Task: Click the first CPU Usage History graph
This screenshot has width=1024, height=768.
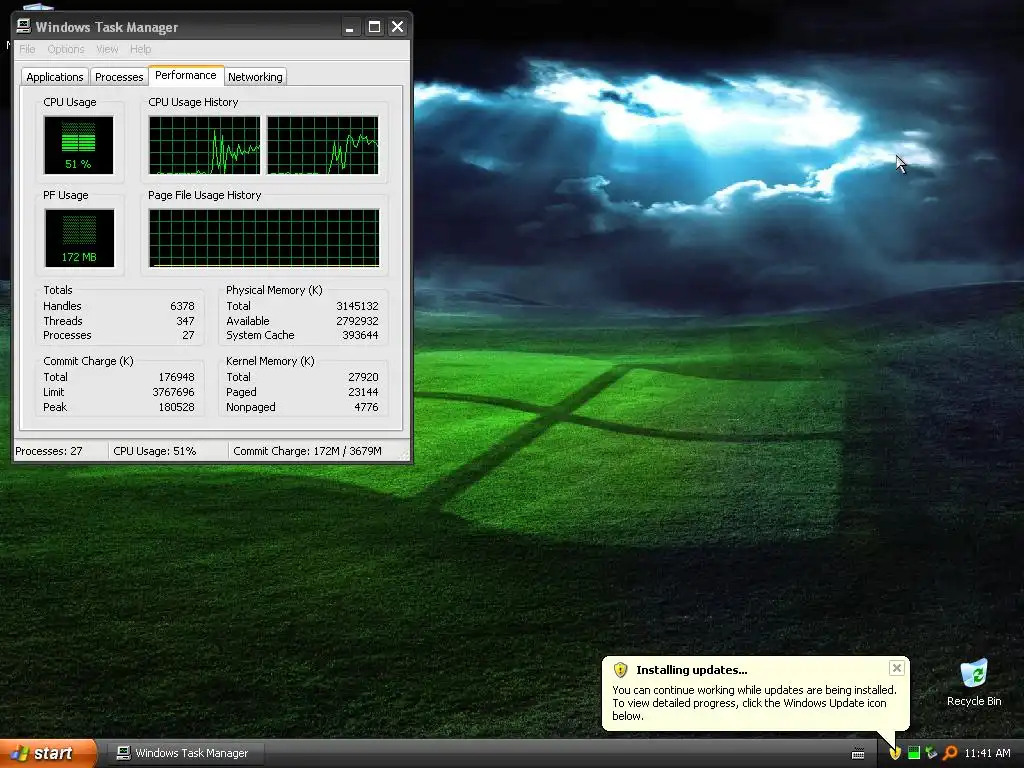Action: pos(204,145)
